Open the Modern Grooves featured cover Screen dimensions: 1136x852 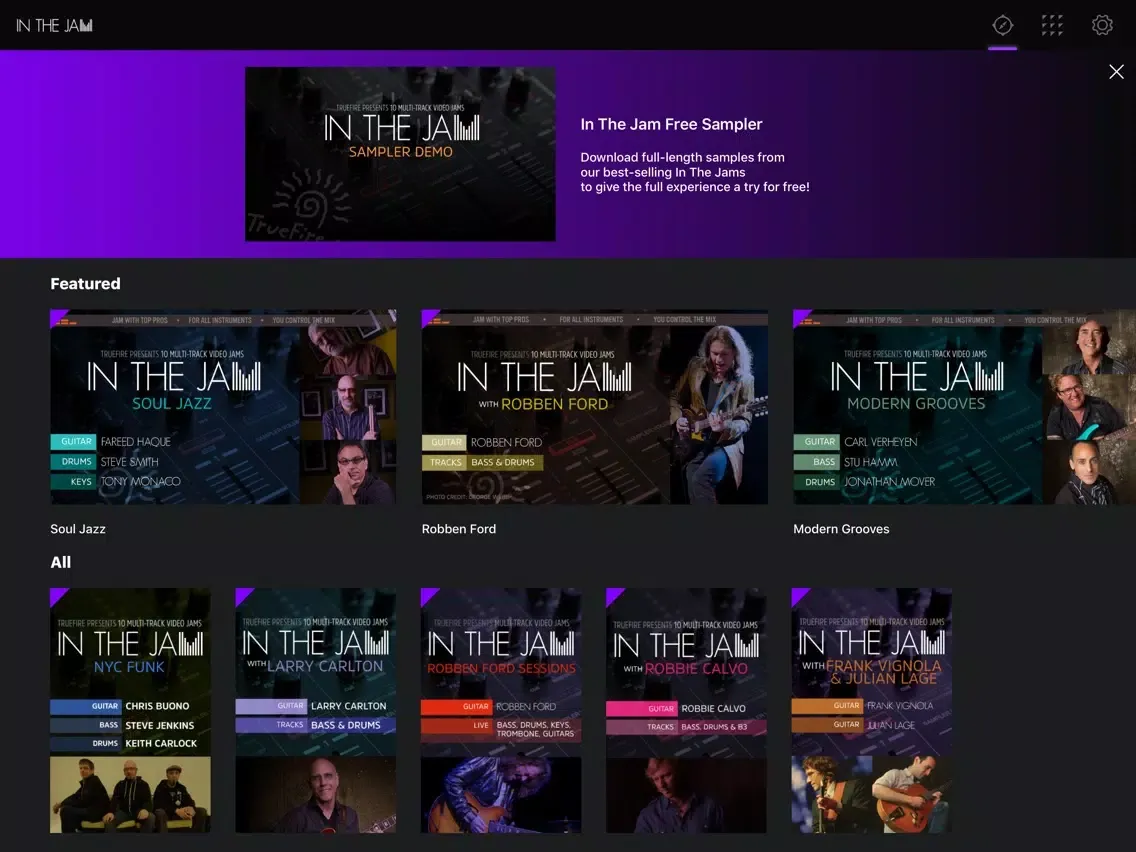[964, 407]
